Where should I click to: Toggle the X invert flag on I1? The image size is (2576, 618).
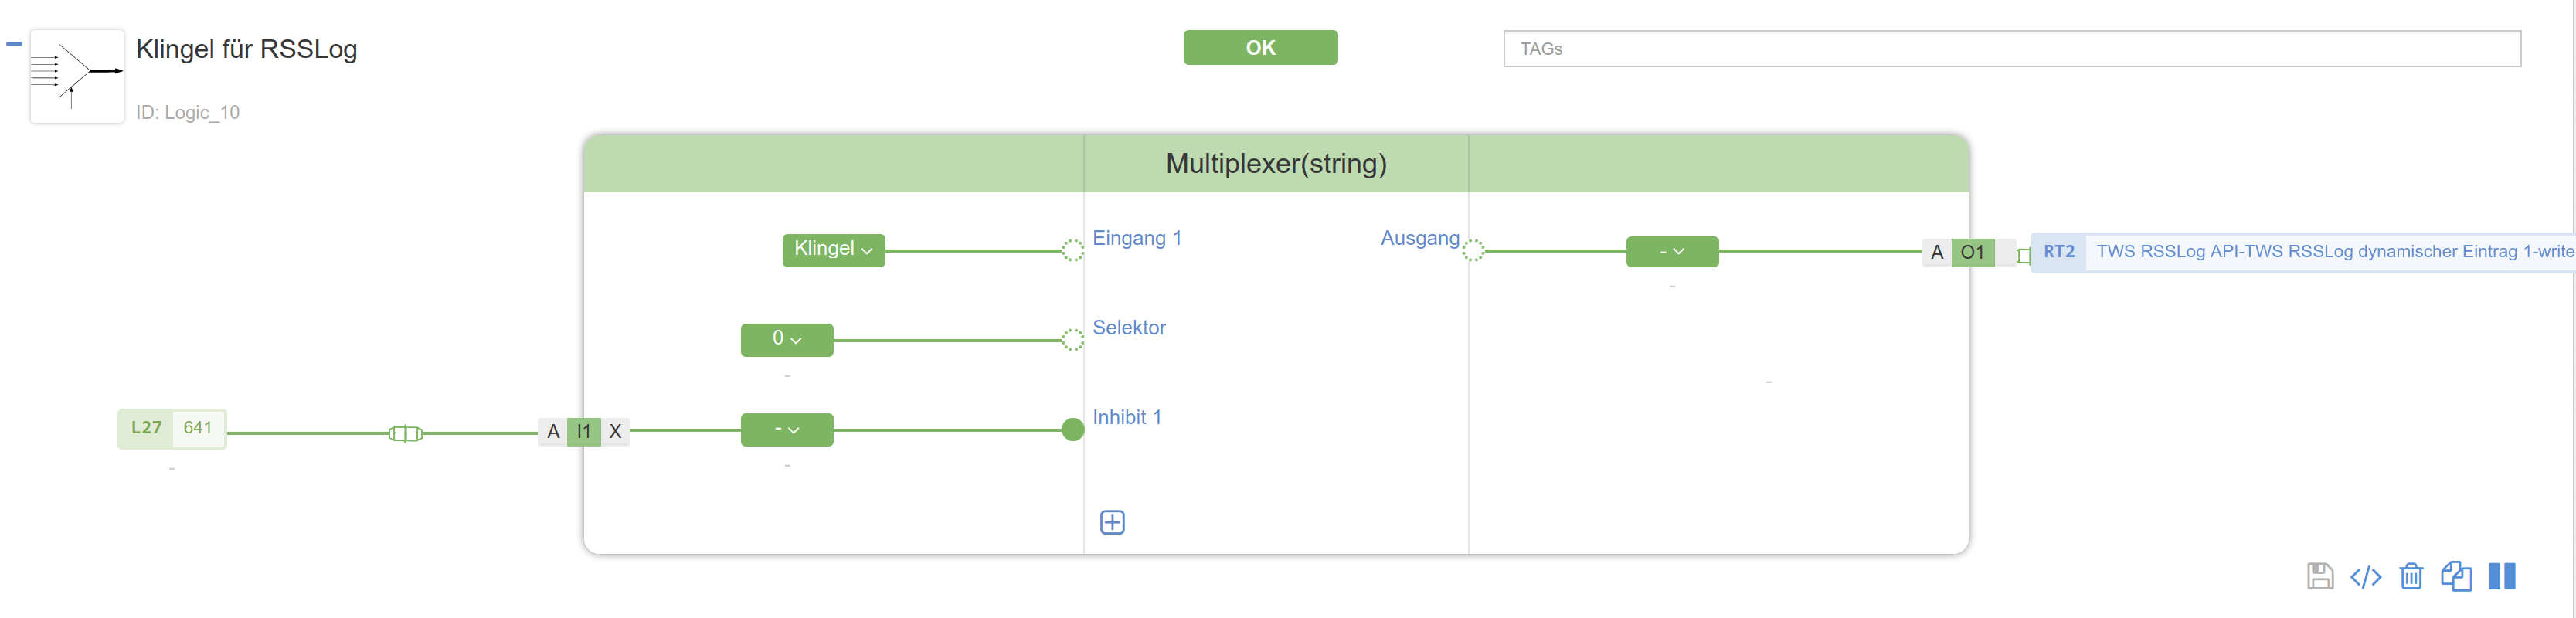[x=615, y=432]
